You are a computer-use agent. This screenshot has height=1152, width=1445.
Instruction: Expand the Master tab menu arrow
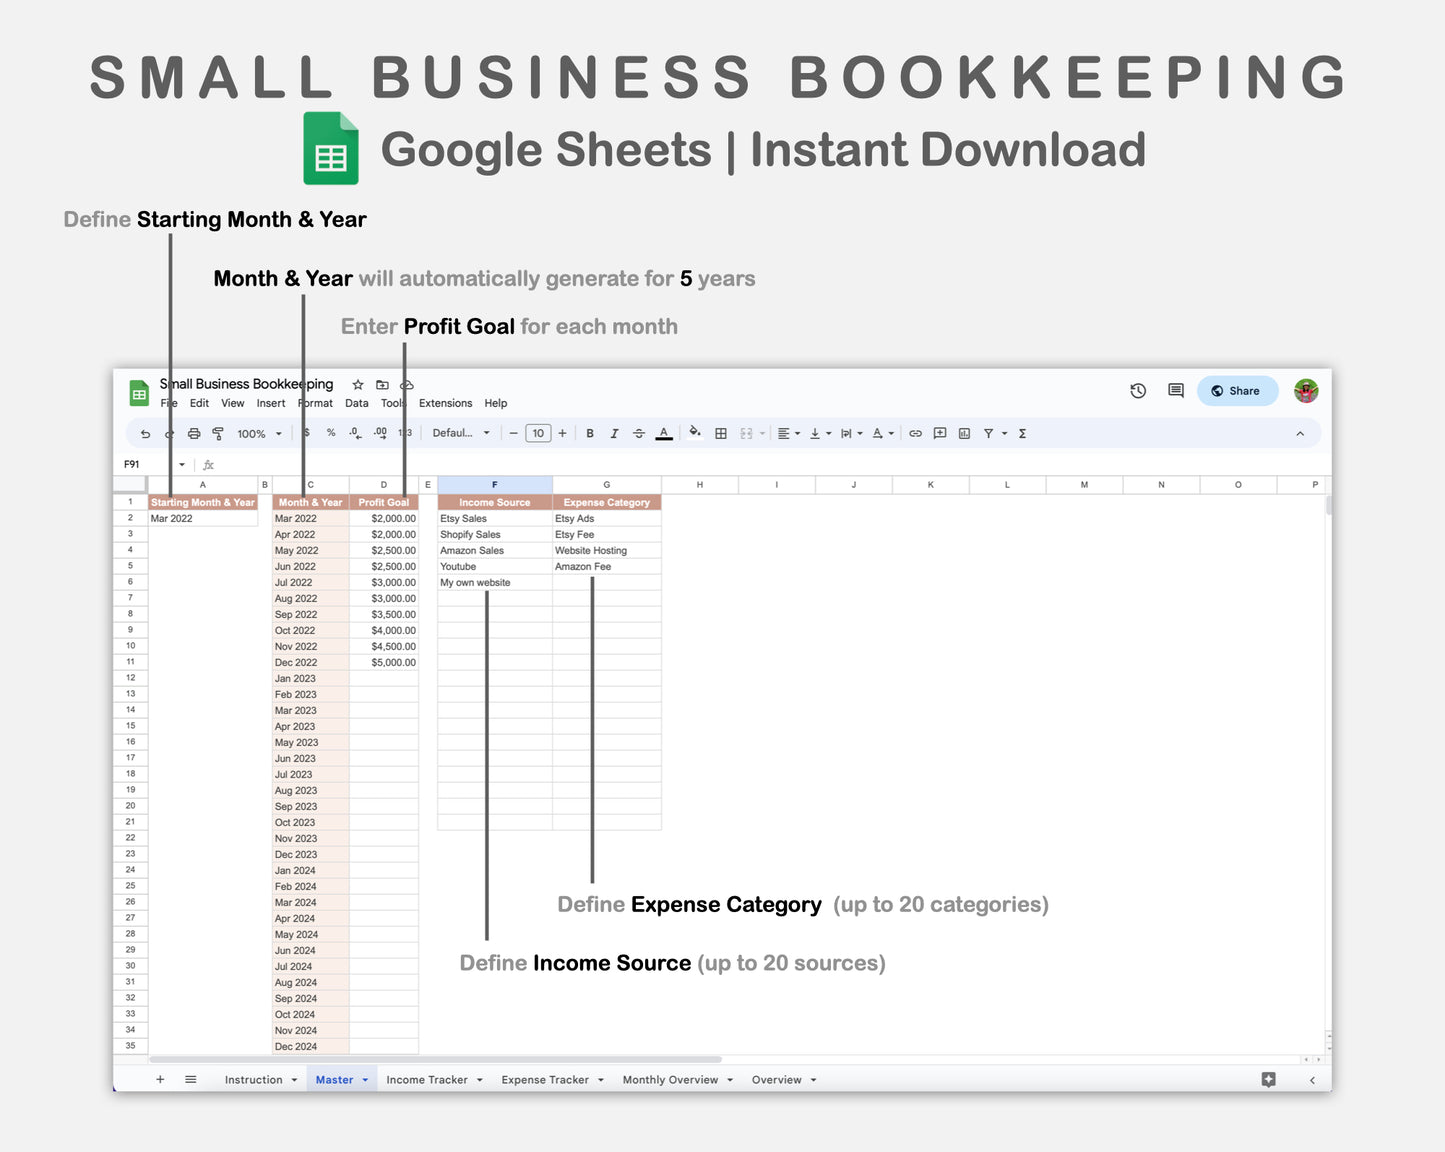[364, 1079]
